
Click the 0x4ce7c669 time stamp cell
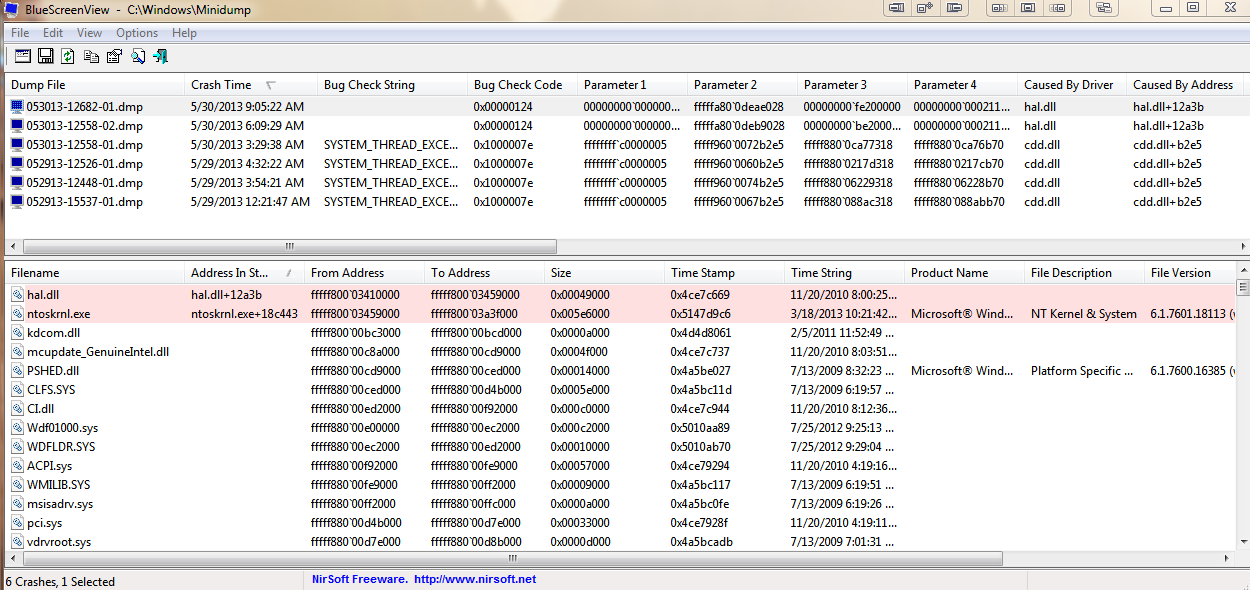tap(700, 295)
